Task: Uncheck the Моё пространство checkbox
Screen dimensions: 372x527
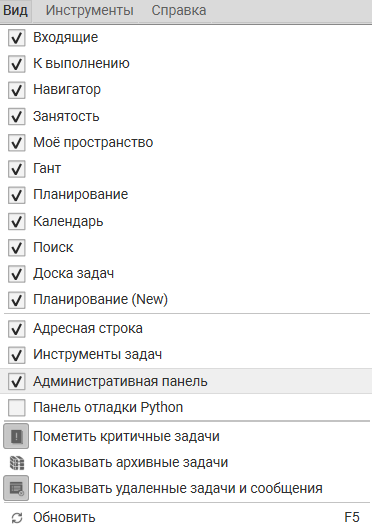Action: [16, 143]
